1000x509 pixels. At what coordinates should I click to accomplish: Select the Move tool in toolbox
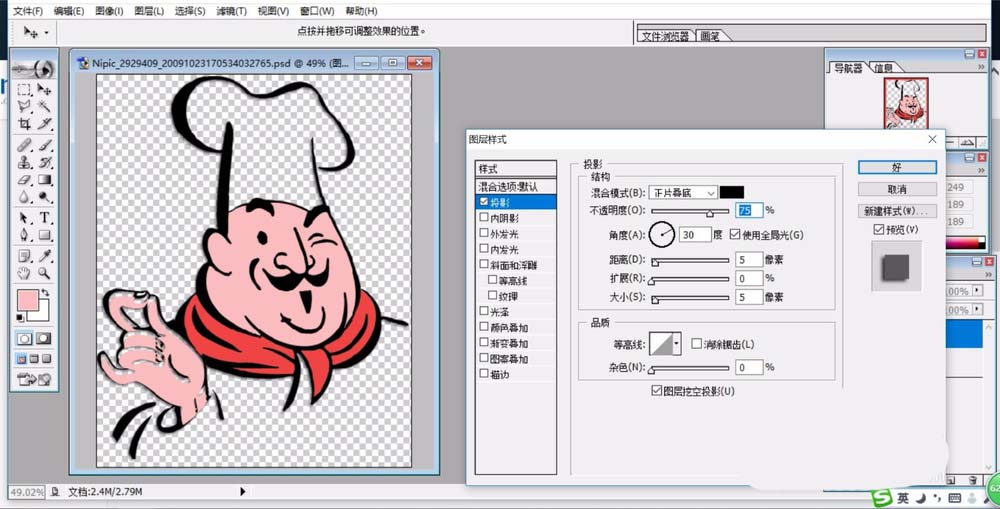point(44,90)
